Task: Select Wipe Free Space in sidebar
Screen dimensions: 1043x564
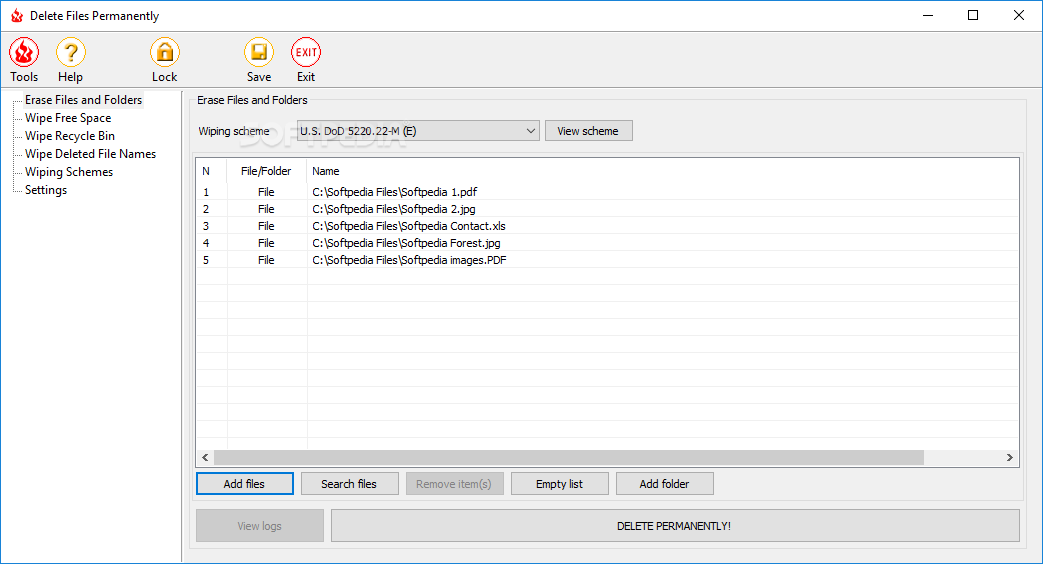Action: tap(68, 118)
